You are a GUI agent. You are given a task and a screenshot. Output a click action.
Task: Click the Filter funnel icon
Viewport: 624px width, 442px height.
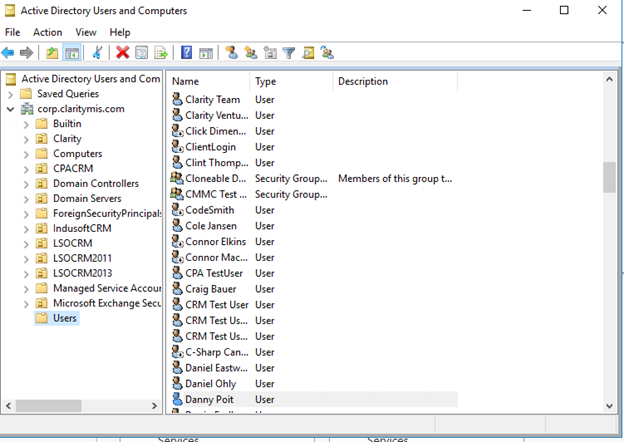289,53
